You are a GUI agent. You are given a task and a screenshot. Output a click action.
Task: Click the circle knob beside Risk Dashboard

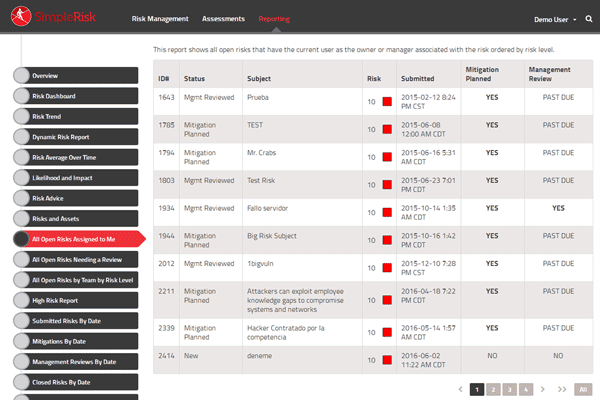coord(22,96)
